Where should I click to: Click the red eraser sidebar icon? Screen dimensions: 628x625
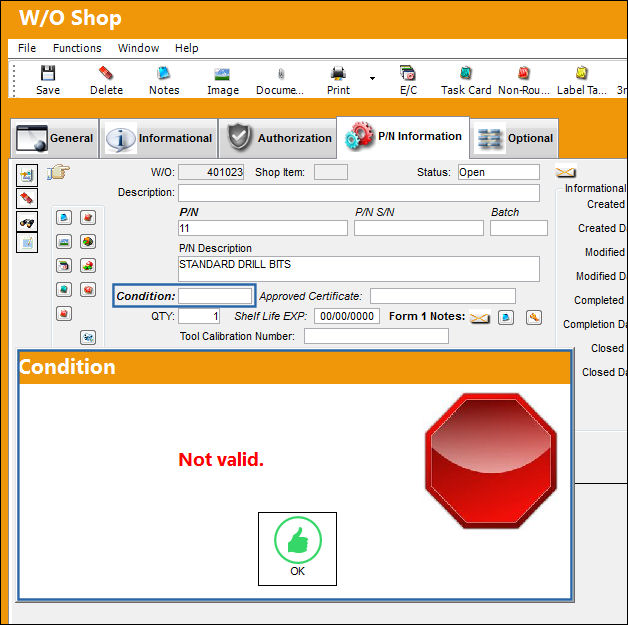(27, 198)
